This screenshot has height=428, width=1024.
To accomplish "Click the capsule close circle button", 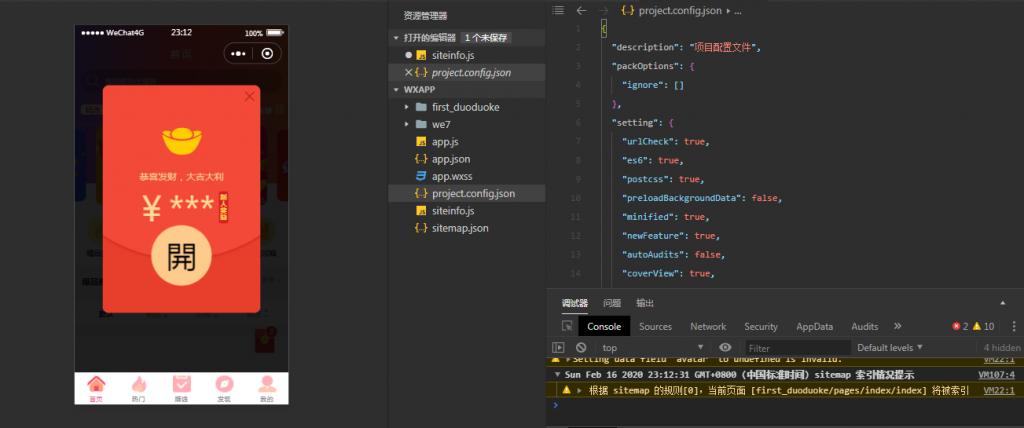I will tap(267, 54).
